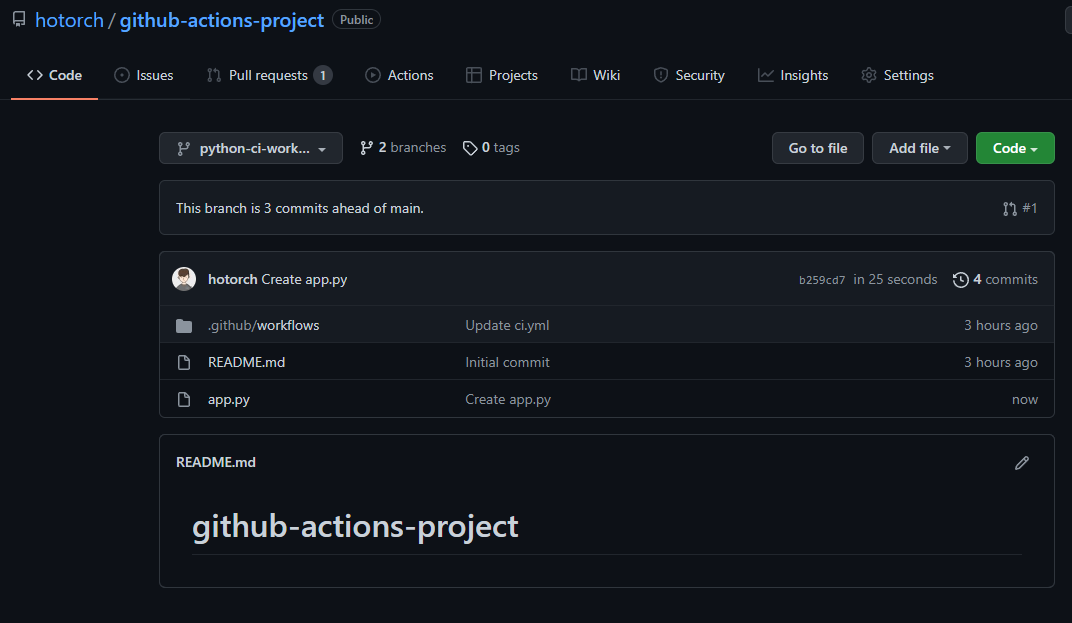The height and width of the screenshot is (623, 1072).
Task: Click the README.md panel header title
Action: tap(215, 462)
